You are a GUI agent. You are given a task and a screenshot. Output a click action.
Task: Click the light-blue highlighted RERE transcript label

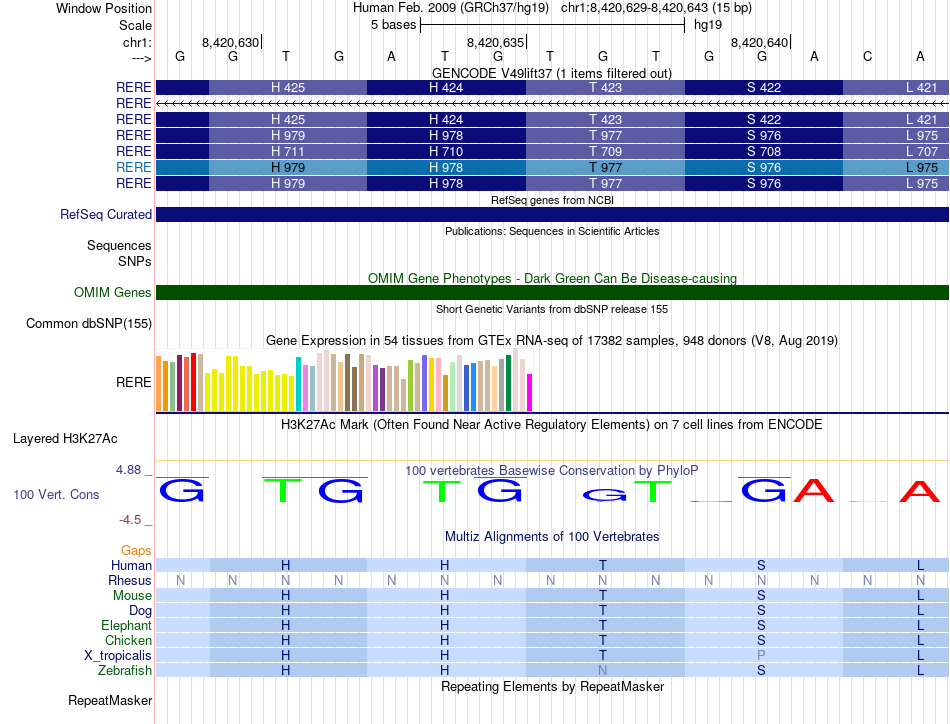tap(133, 167)
